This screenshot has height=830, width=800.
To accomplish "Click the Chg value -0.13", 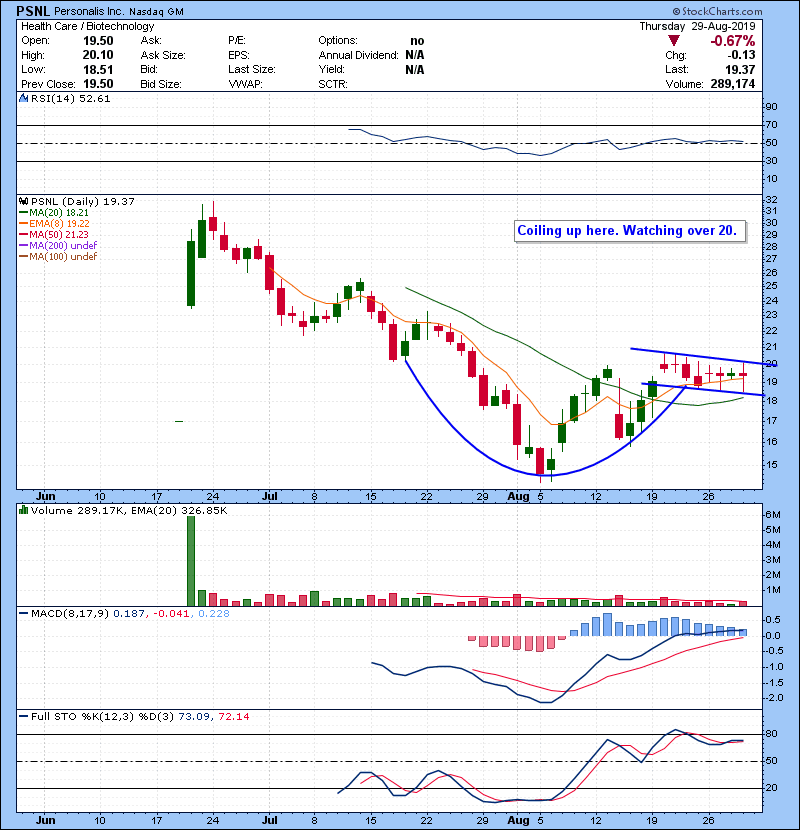I will coord(740,55).
